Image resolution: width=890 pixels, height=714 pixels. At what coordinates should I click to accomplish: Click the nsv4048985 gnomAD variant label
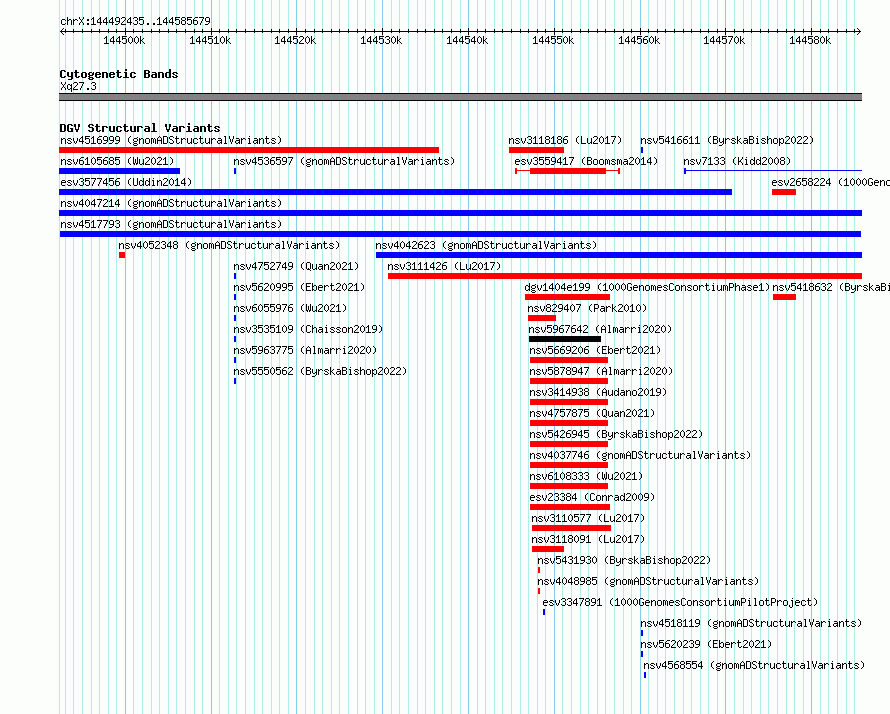(648, 581)
